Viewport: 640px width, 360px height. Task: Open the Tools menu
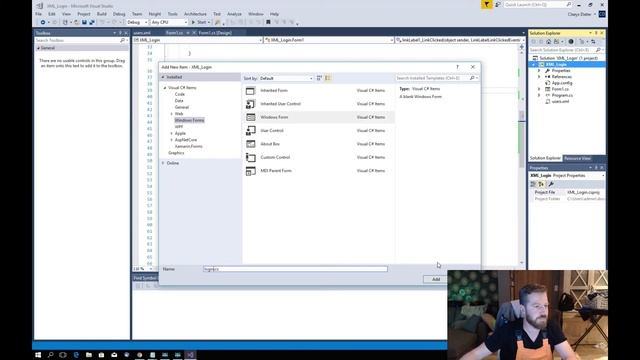click(173, 14)
